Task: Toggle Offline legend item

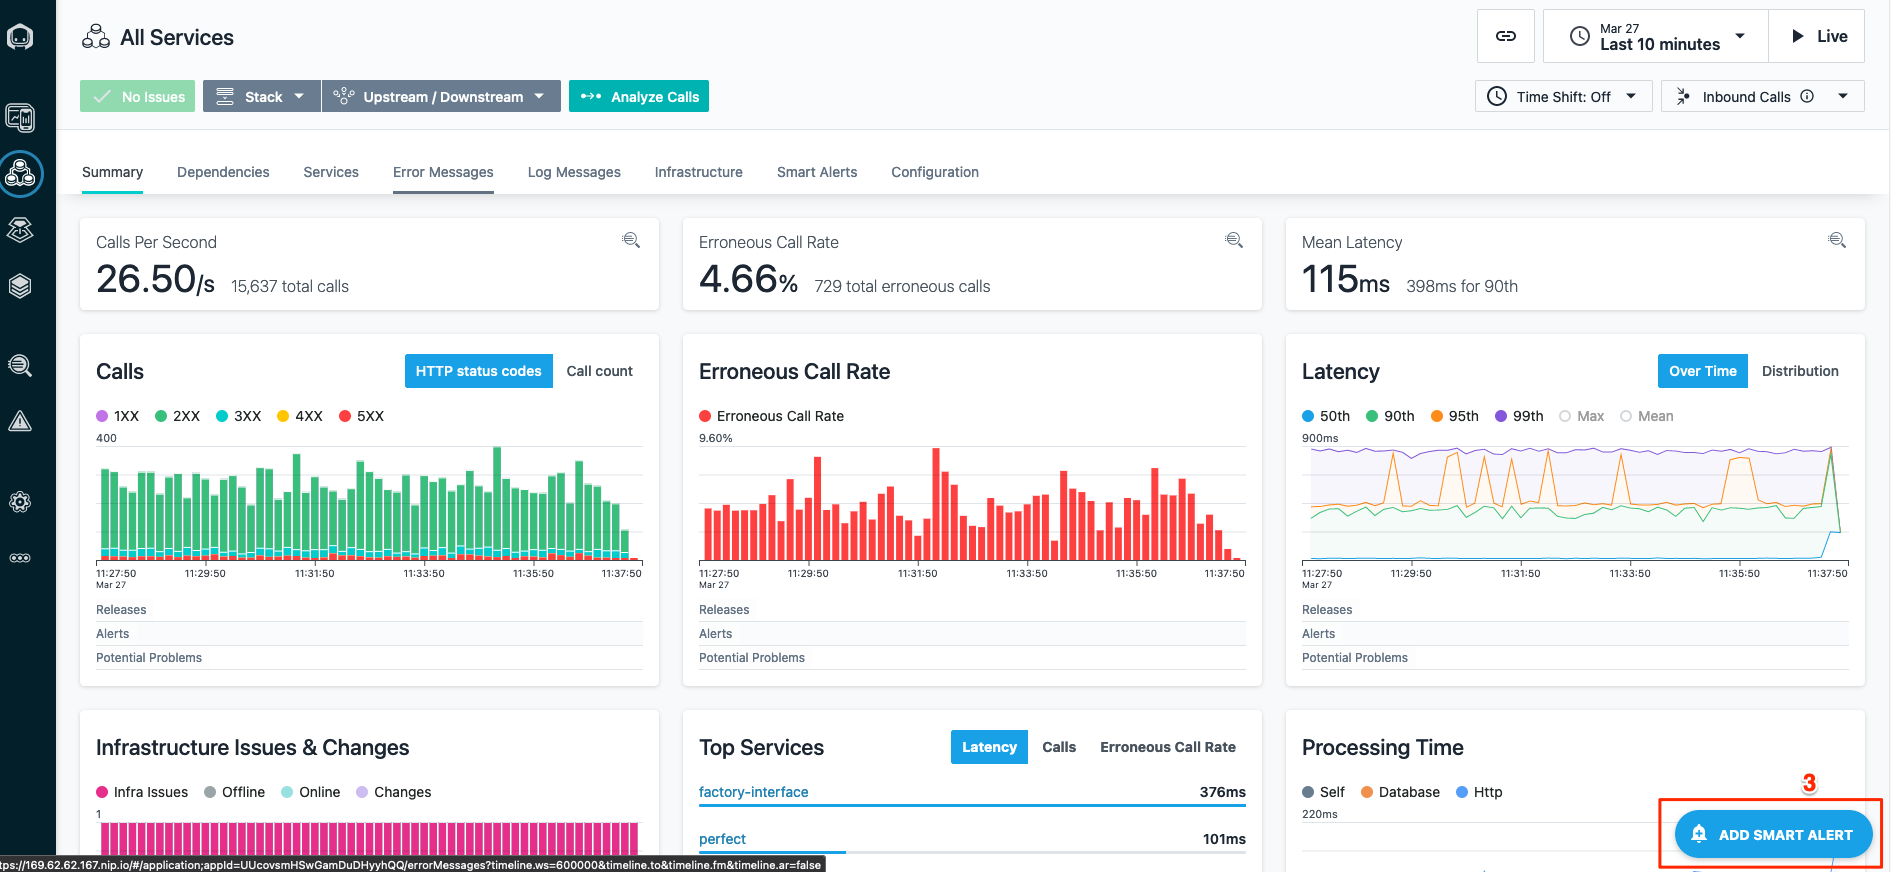Action: 235,792
